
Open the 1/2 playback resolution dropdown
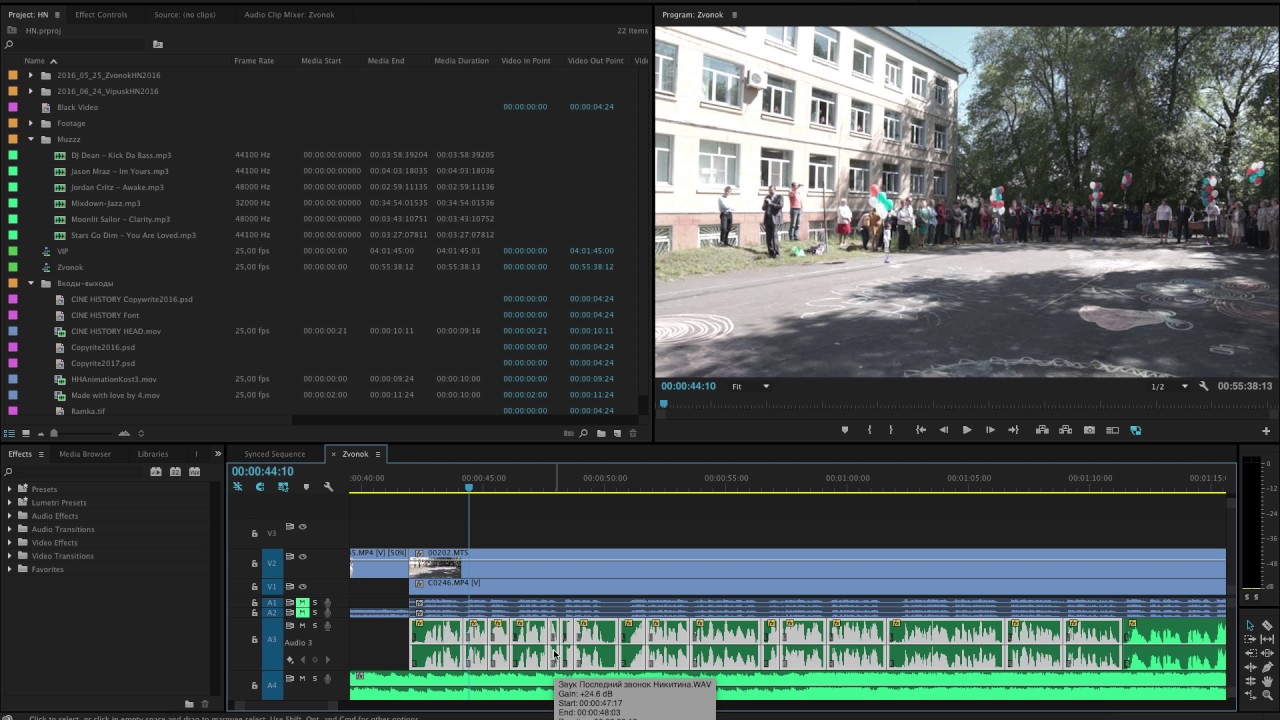[1169, 386]
